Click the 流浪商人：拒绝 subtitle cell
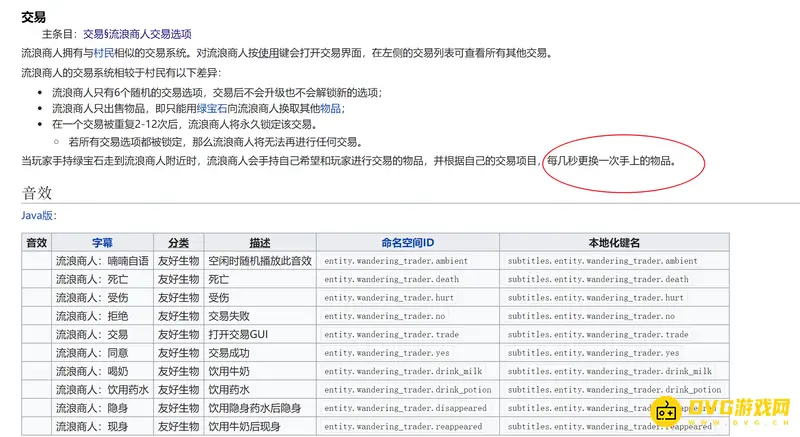Viewport: 800px width, 437px height. pos(92,316)
